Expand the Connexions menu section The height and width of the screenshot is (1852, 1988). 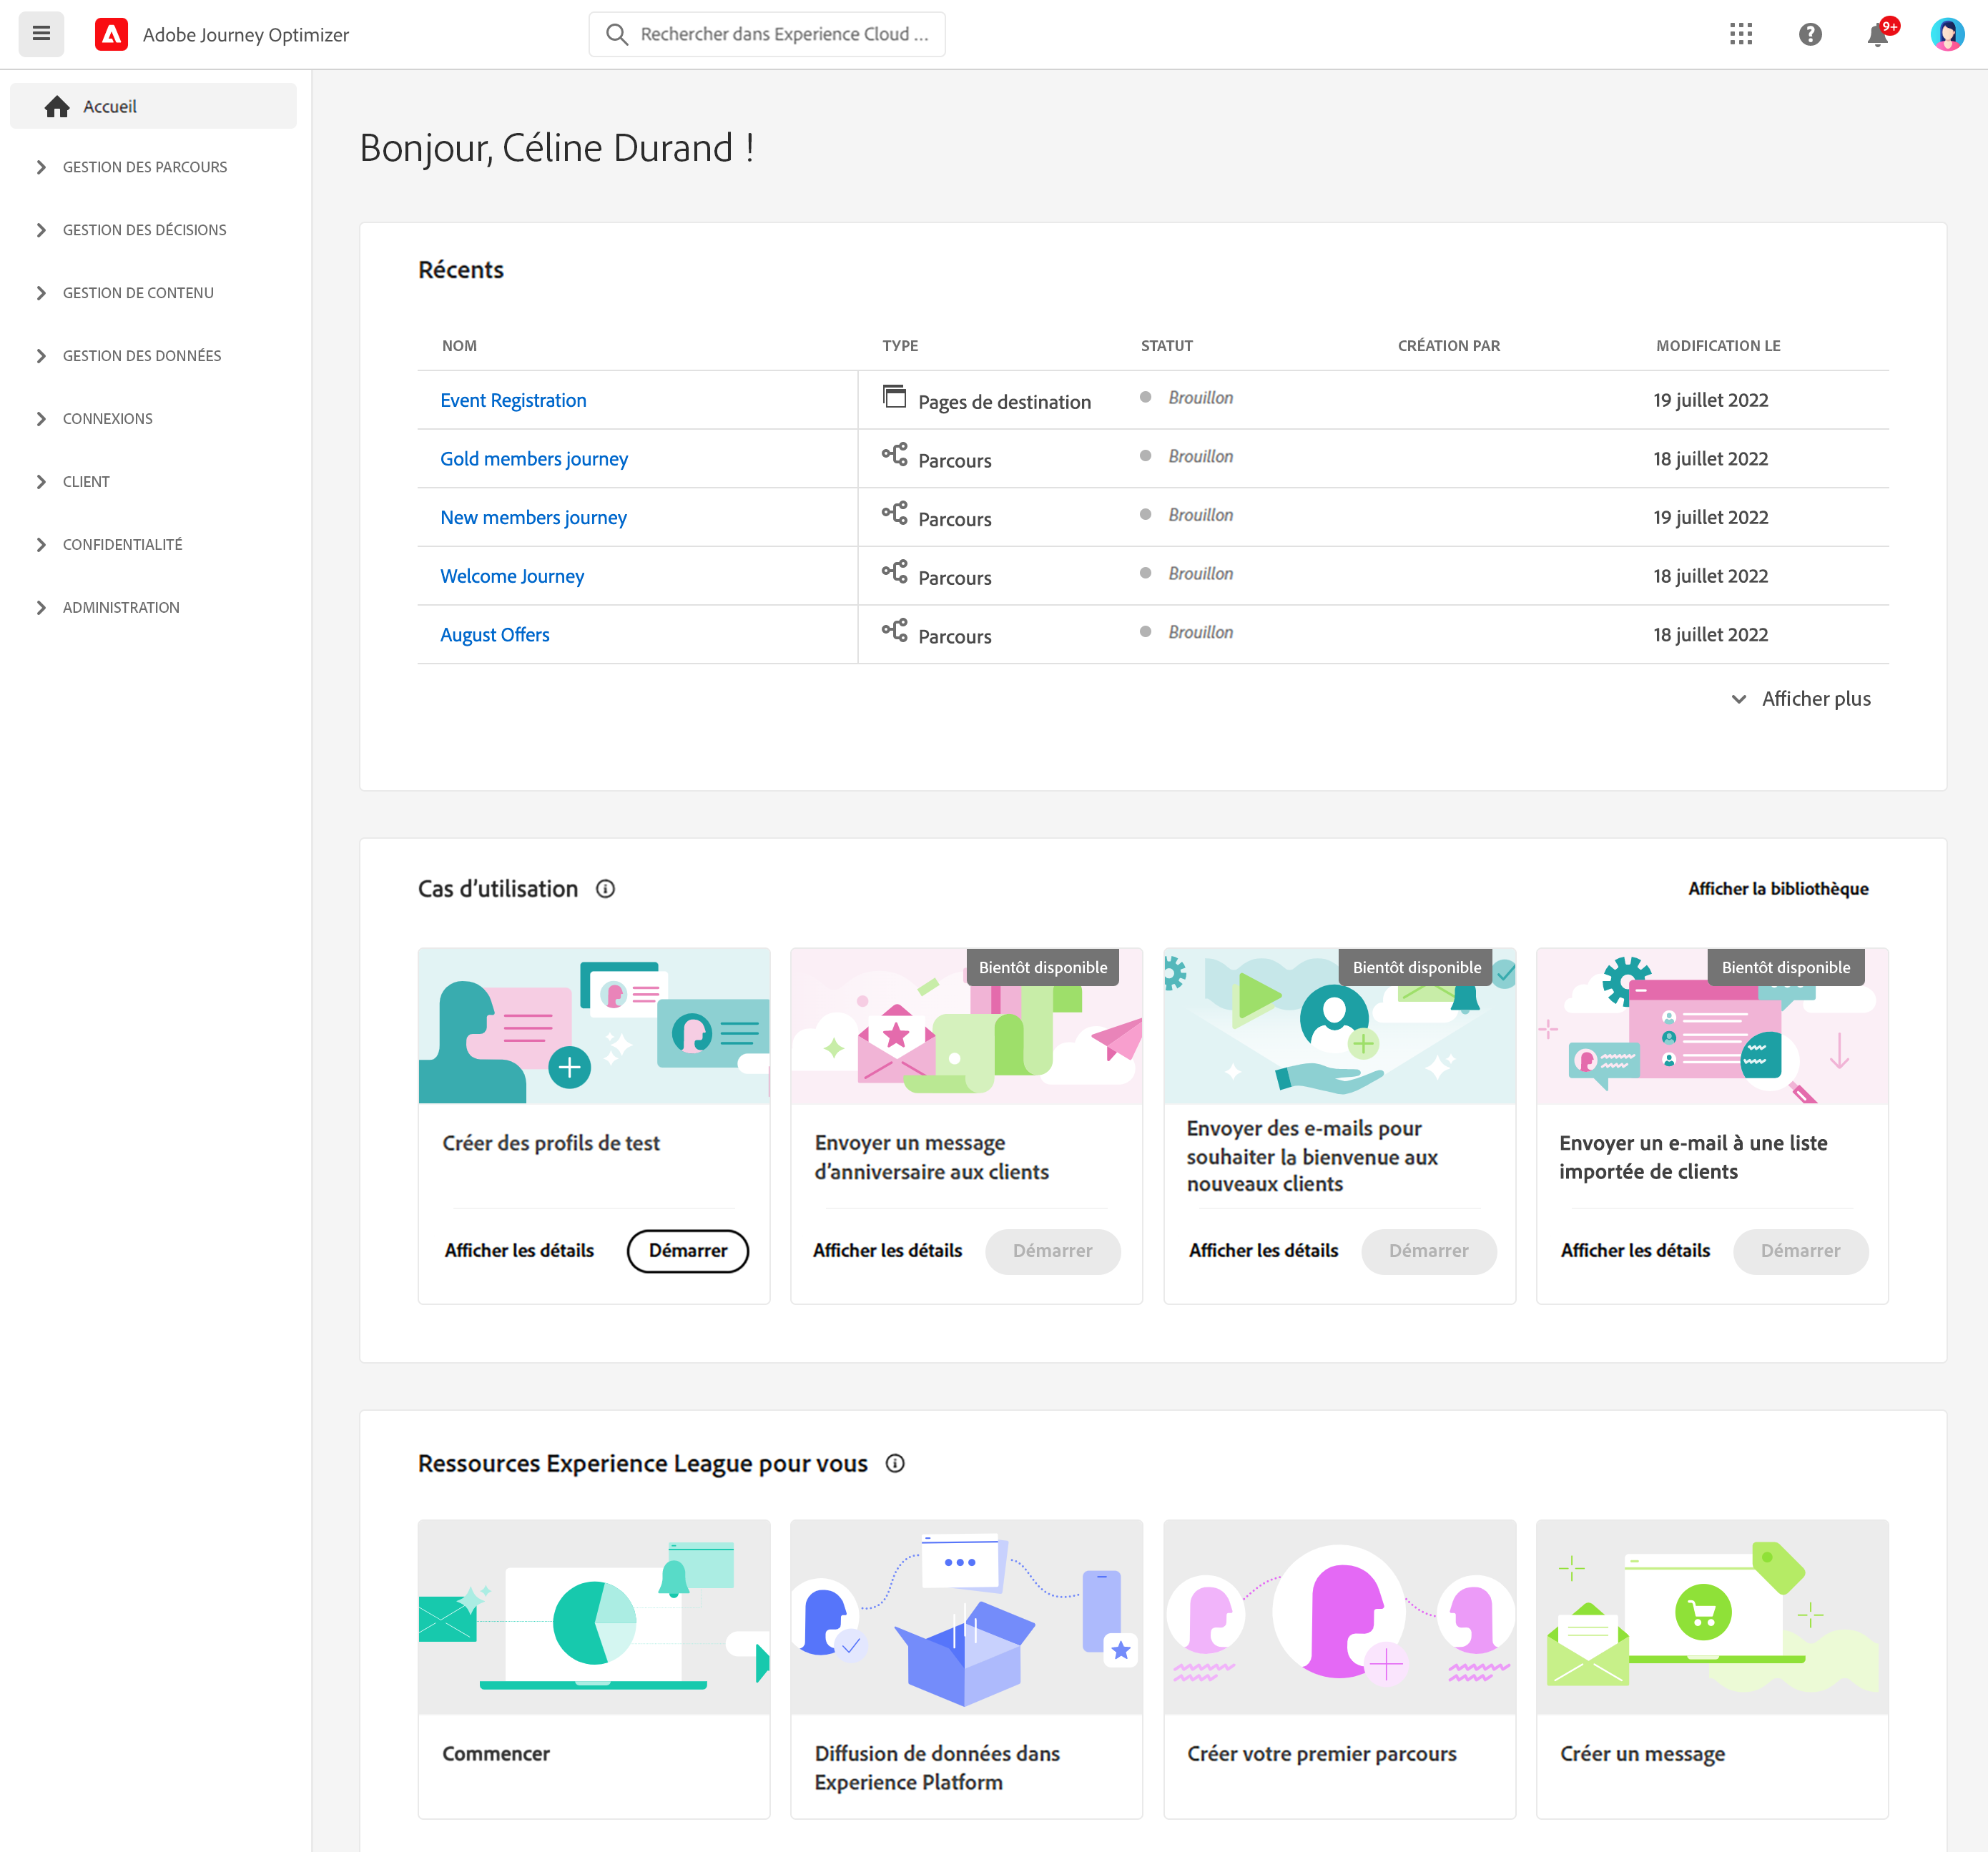click(x=107, y=419)
